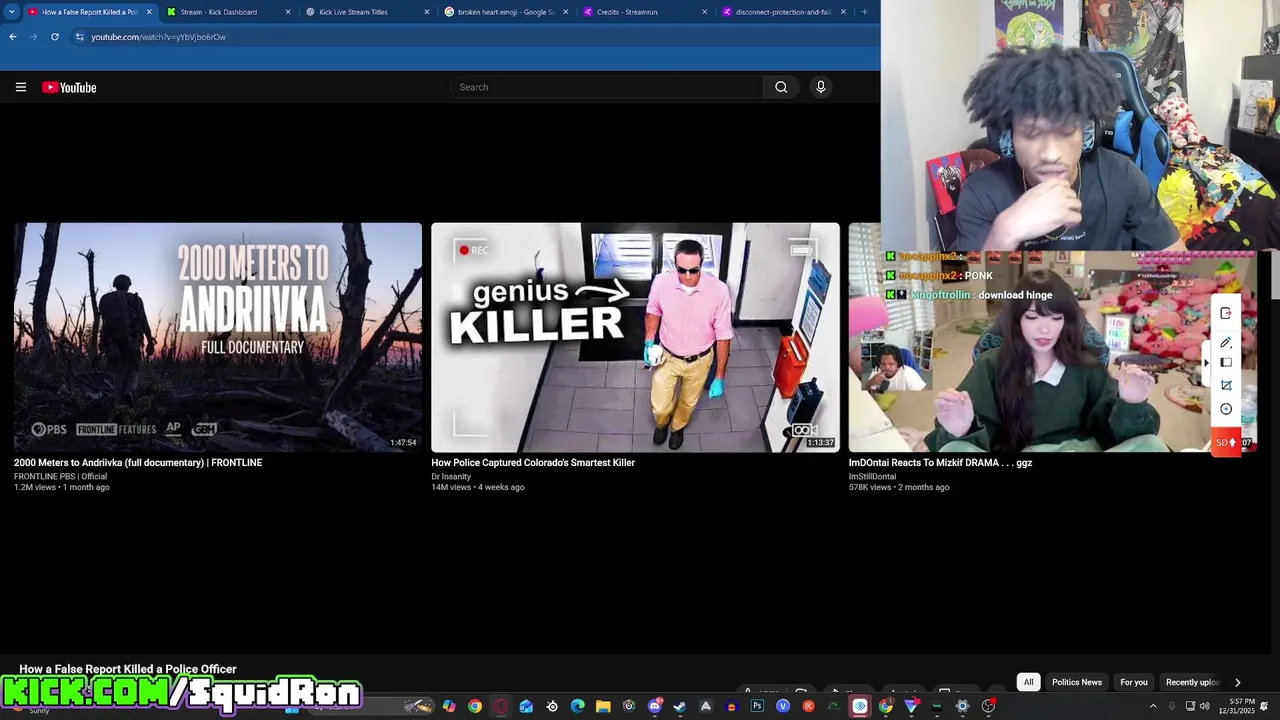Open Opera GX in the taskbar
Image resolution: width=1280 pixels, height=720 pixels.
pos(501,706)
